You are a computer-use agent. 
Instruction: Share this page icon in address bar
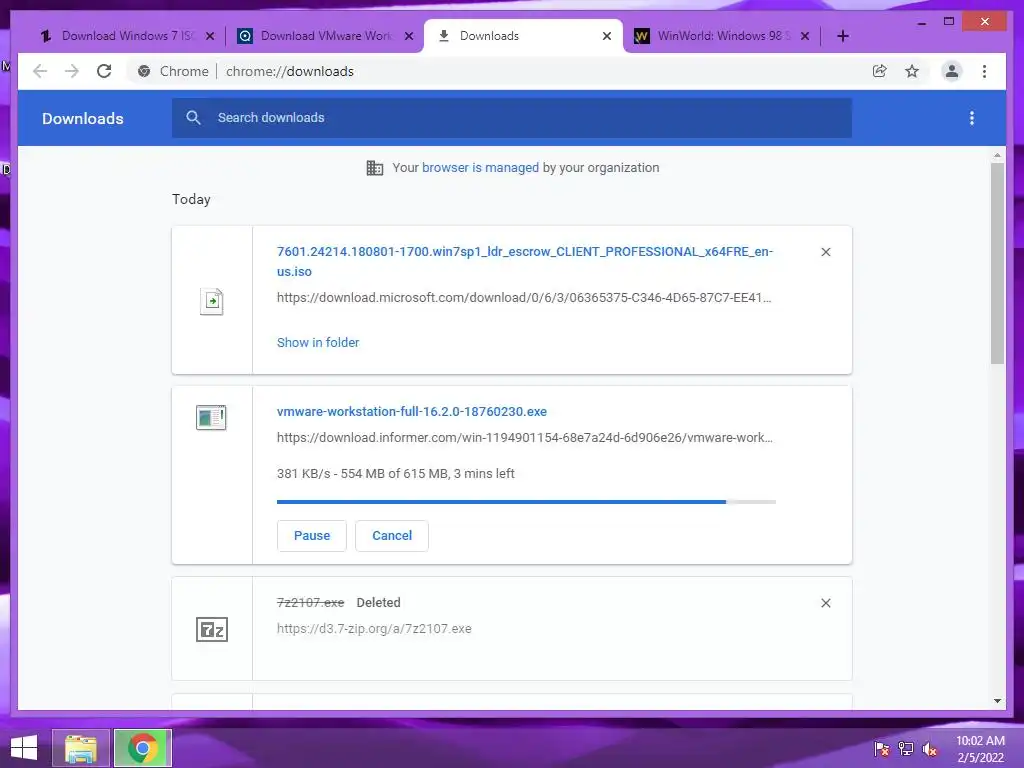click(x=880, y=71)
